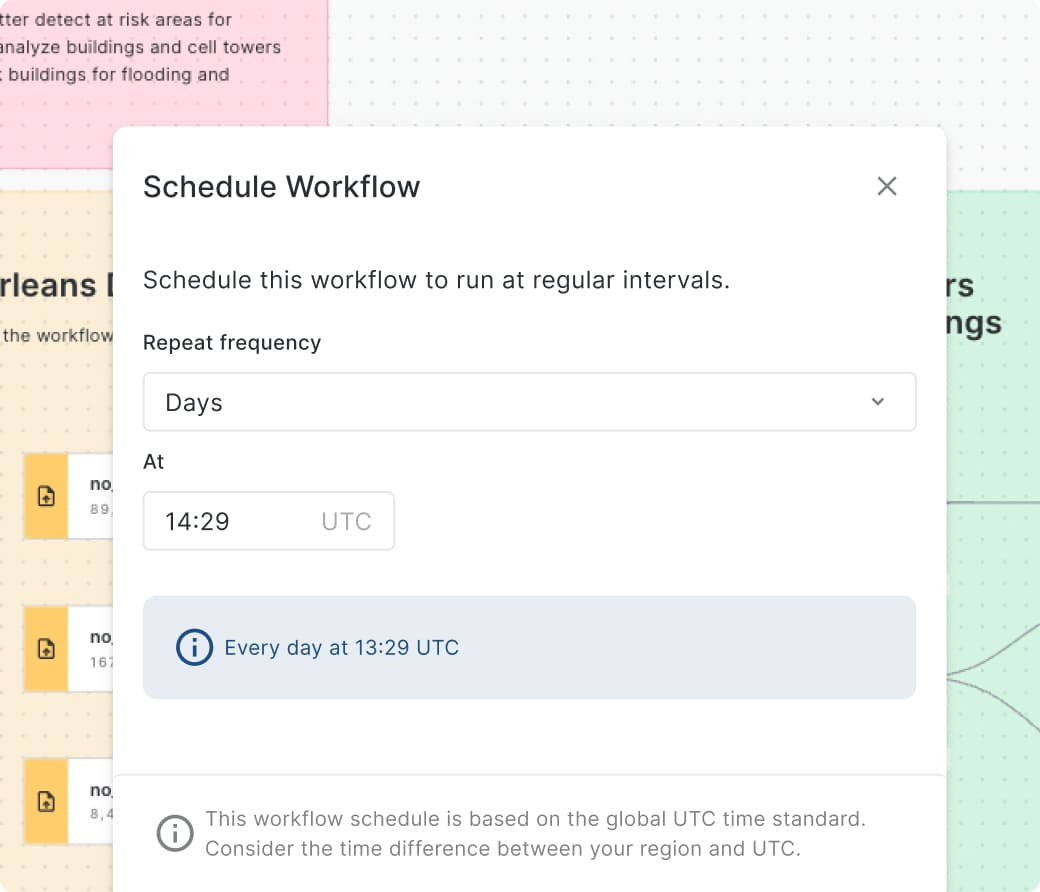Click the X icon on the Schedule Workflow dialog

(x=887, y=186)
